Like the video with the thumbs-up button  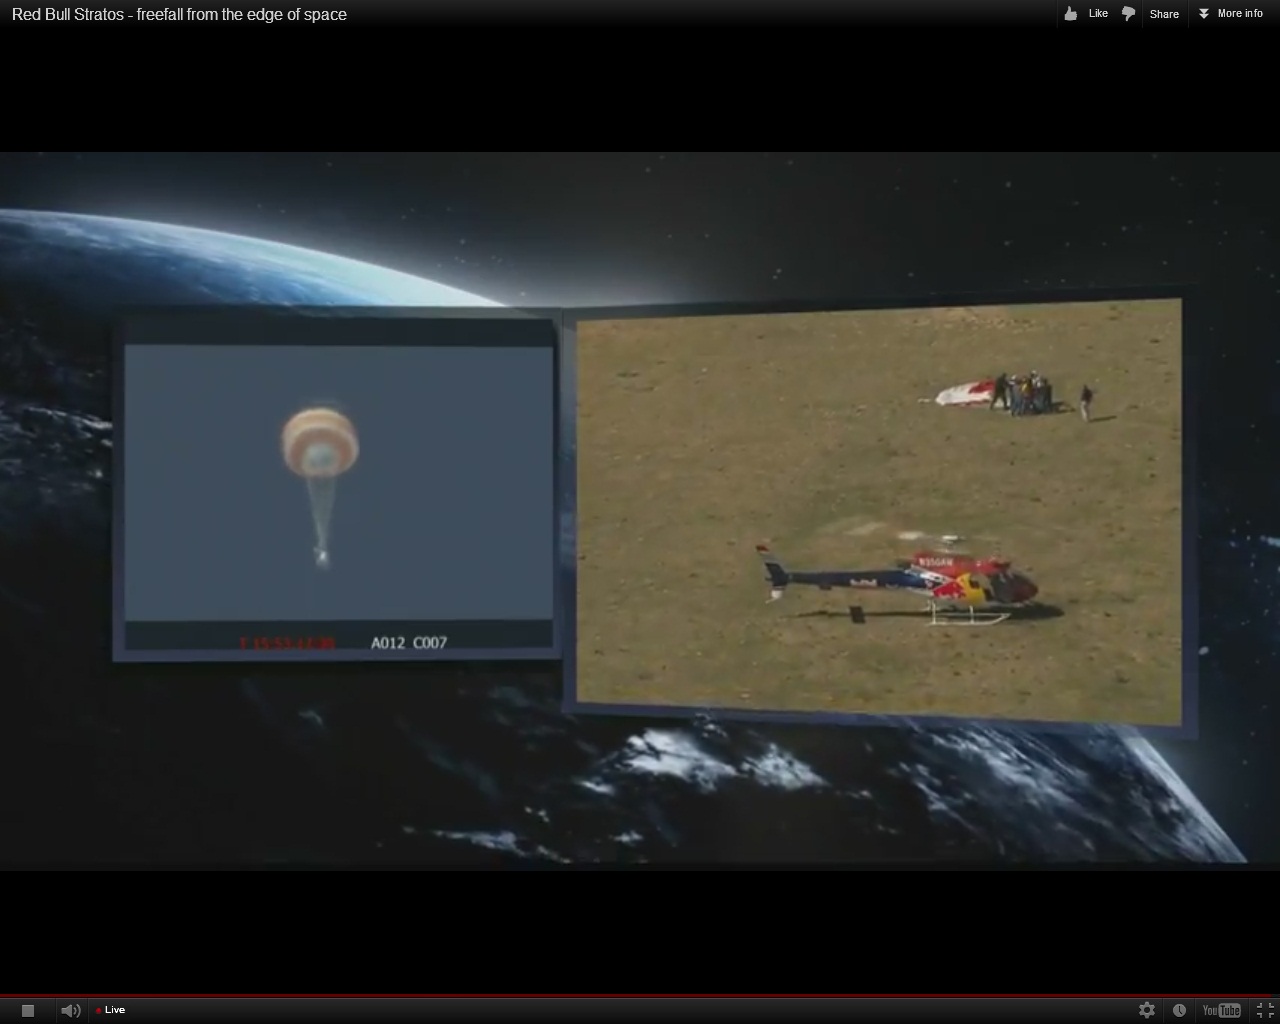tap(1086, 14)
